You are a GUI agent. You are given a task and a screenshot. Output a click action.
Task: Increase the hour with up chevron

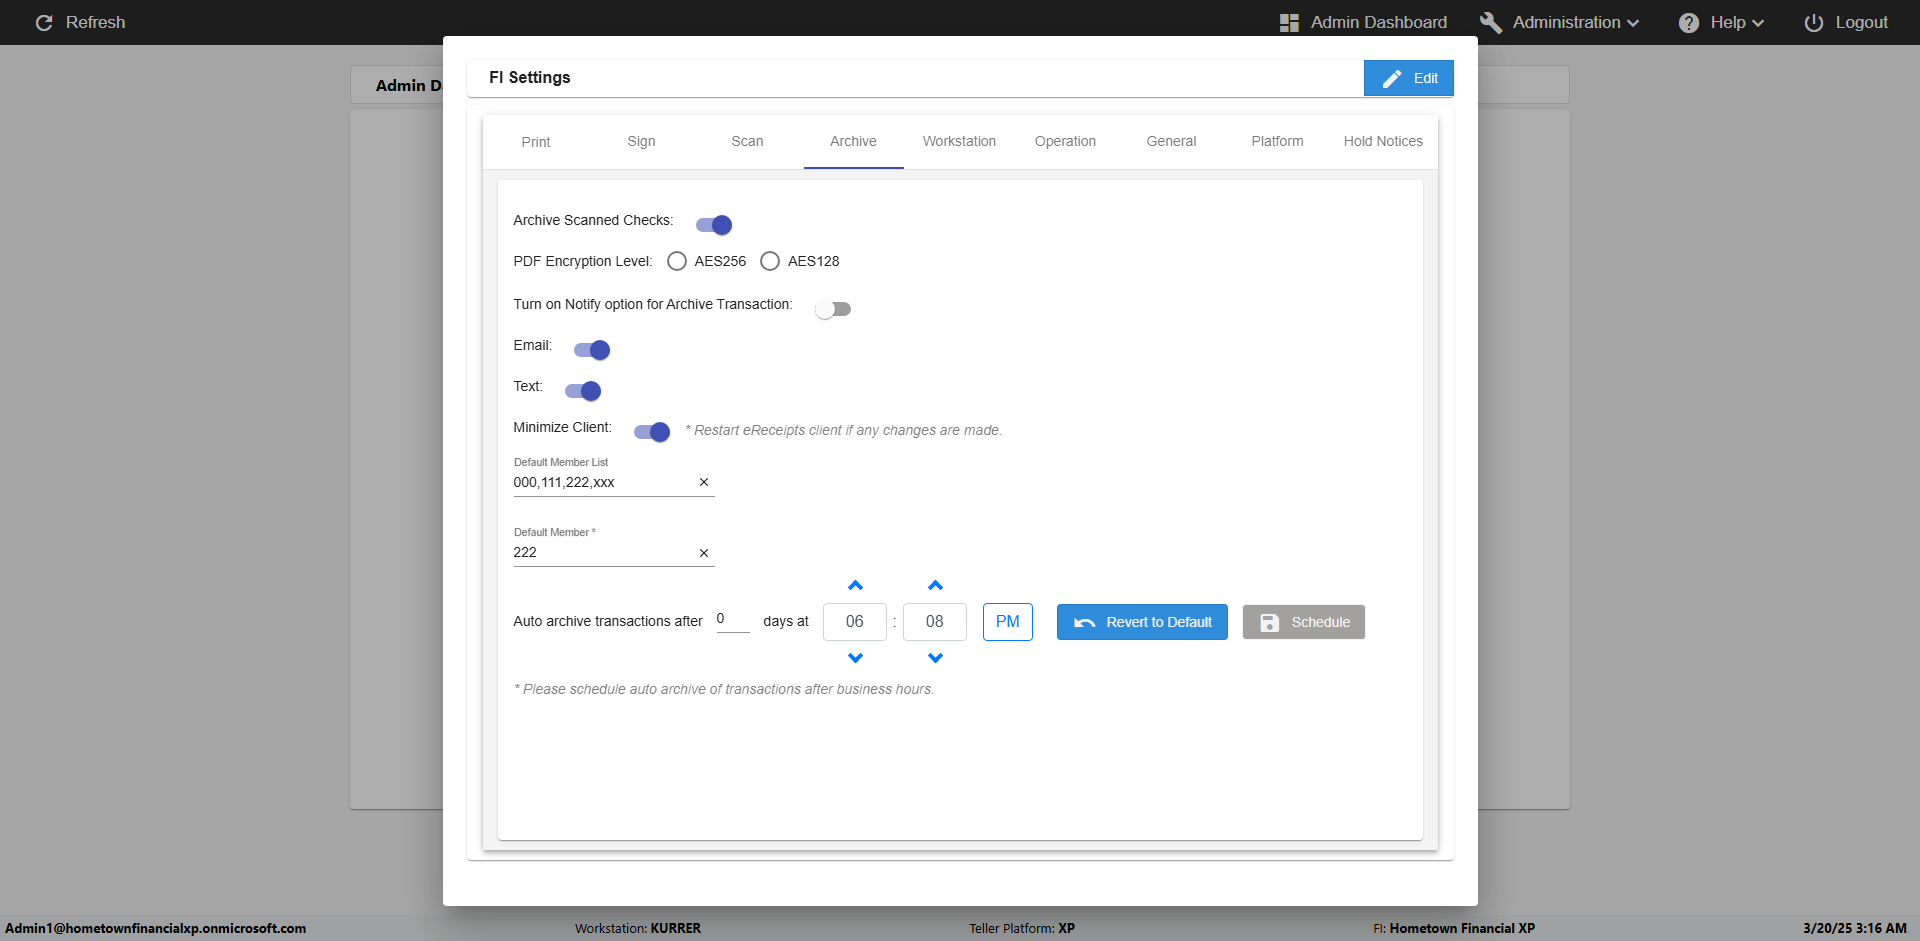click(855, 585)
